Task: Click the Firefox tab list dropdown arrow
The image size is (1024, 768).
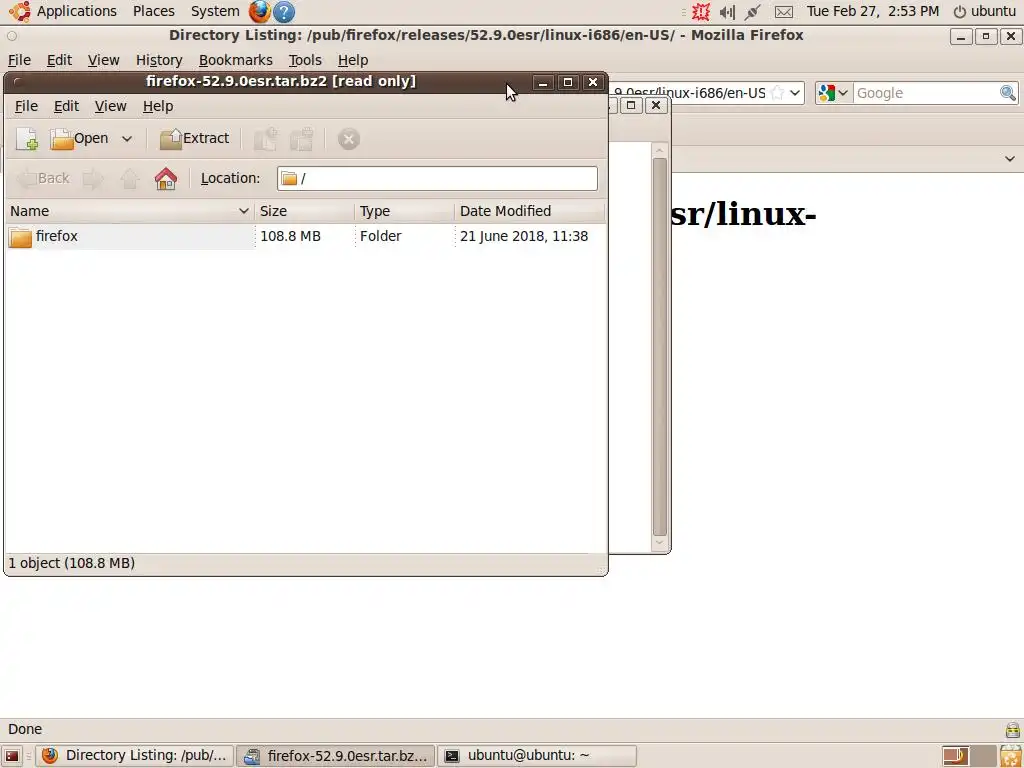Action: tap(1010, 159)
